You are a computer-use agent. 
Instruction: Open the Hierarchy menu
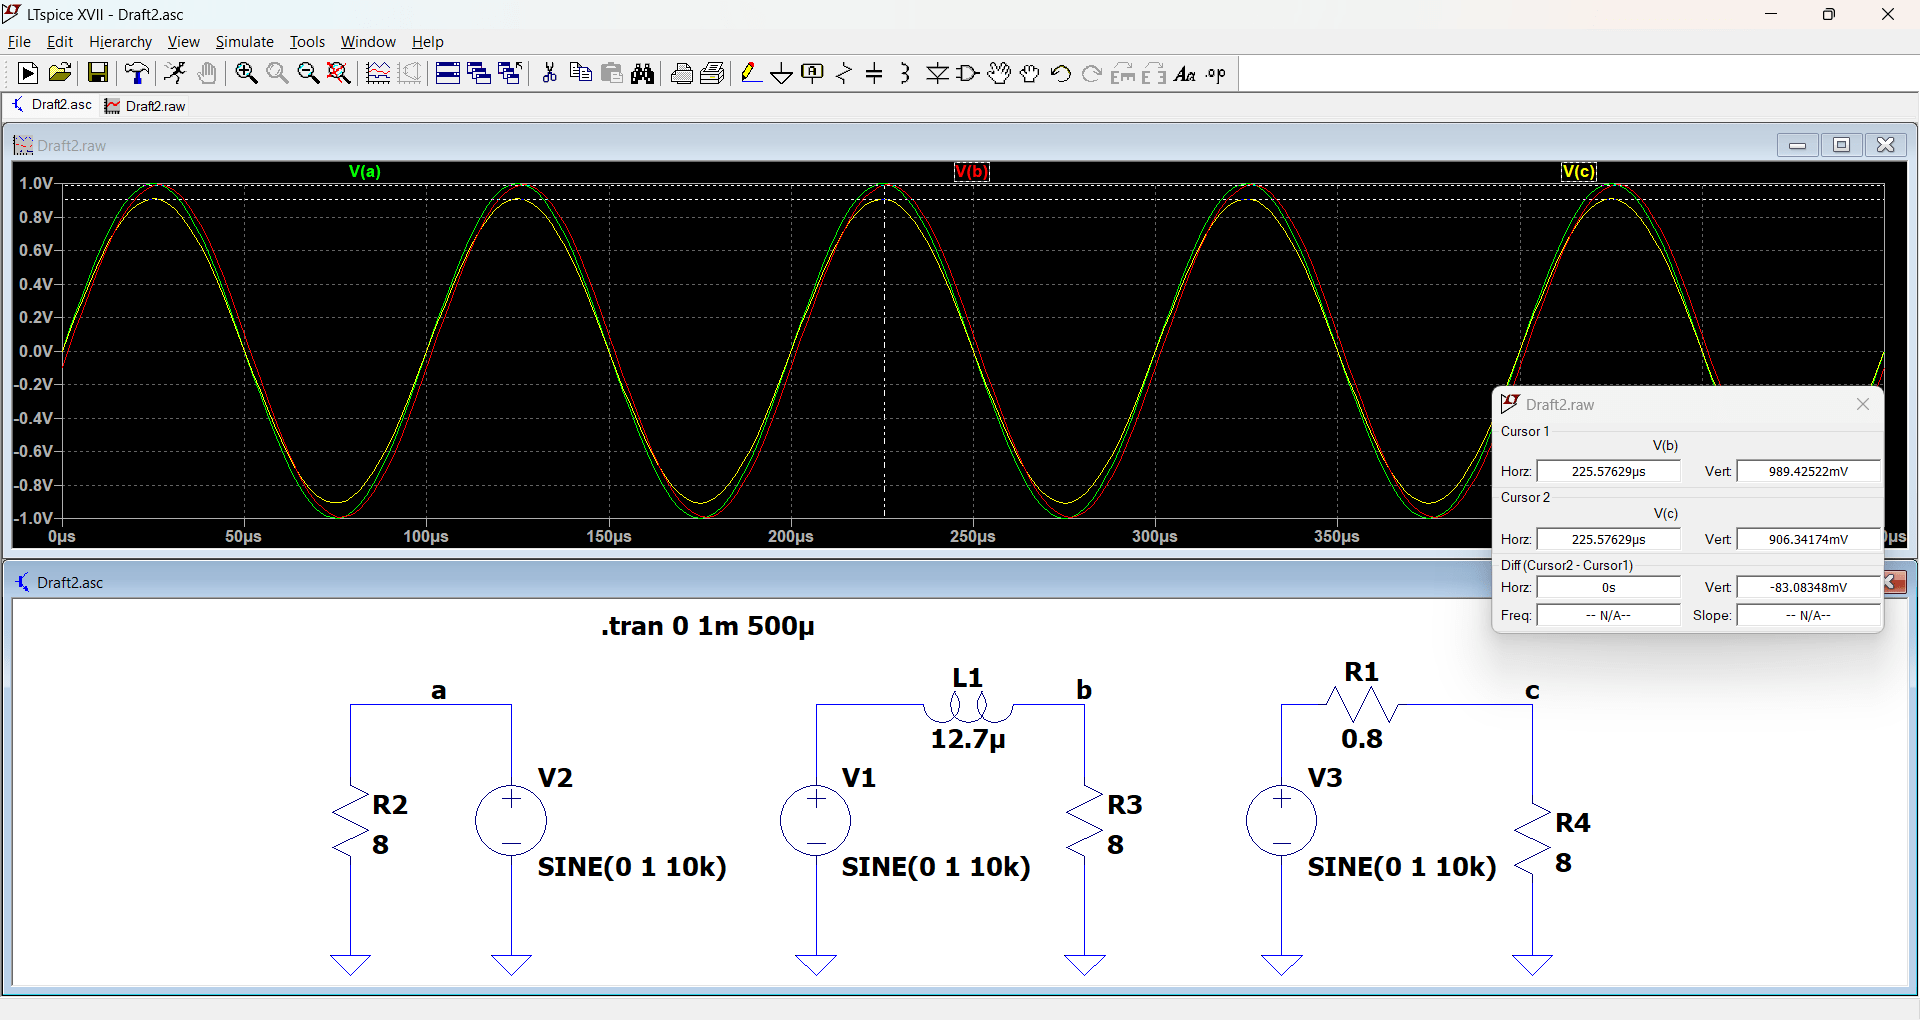120,42
